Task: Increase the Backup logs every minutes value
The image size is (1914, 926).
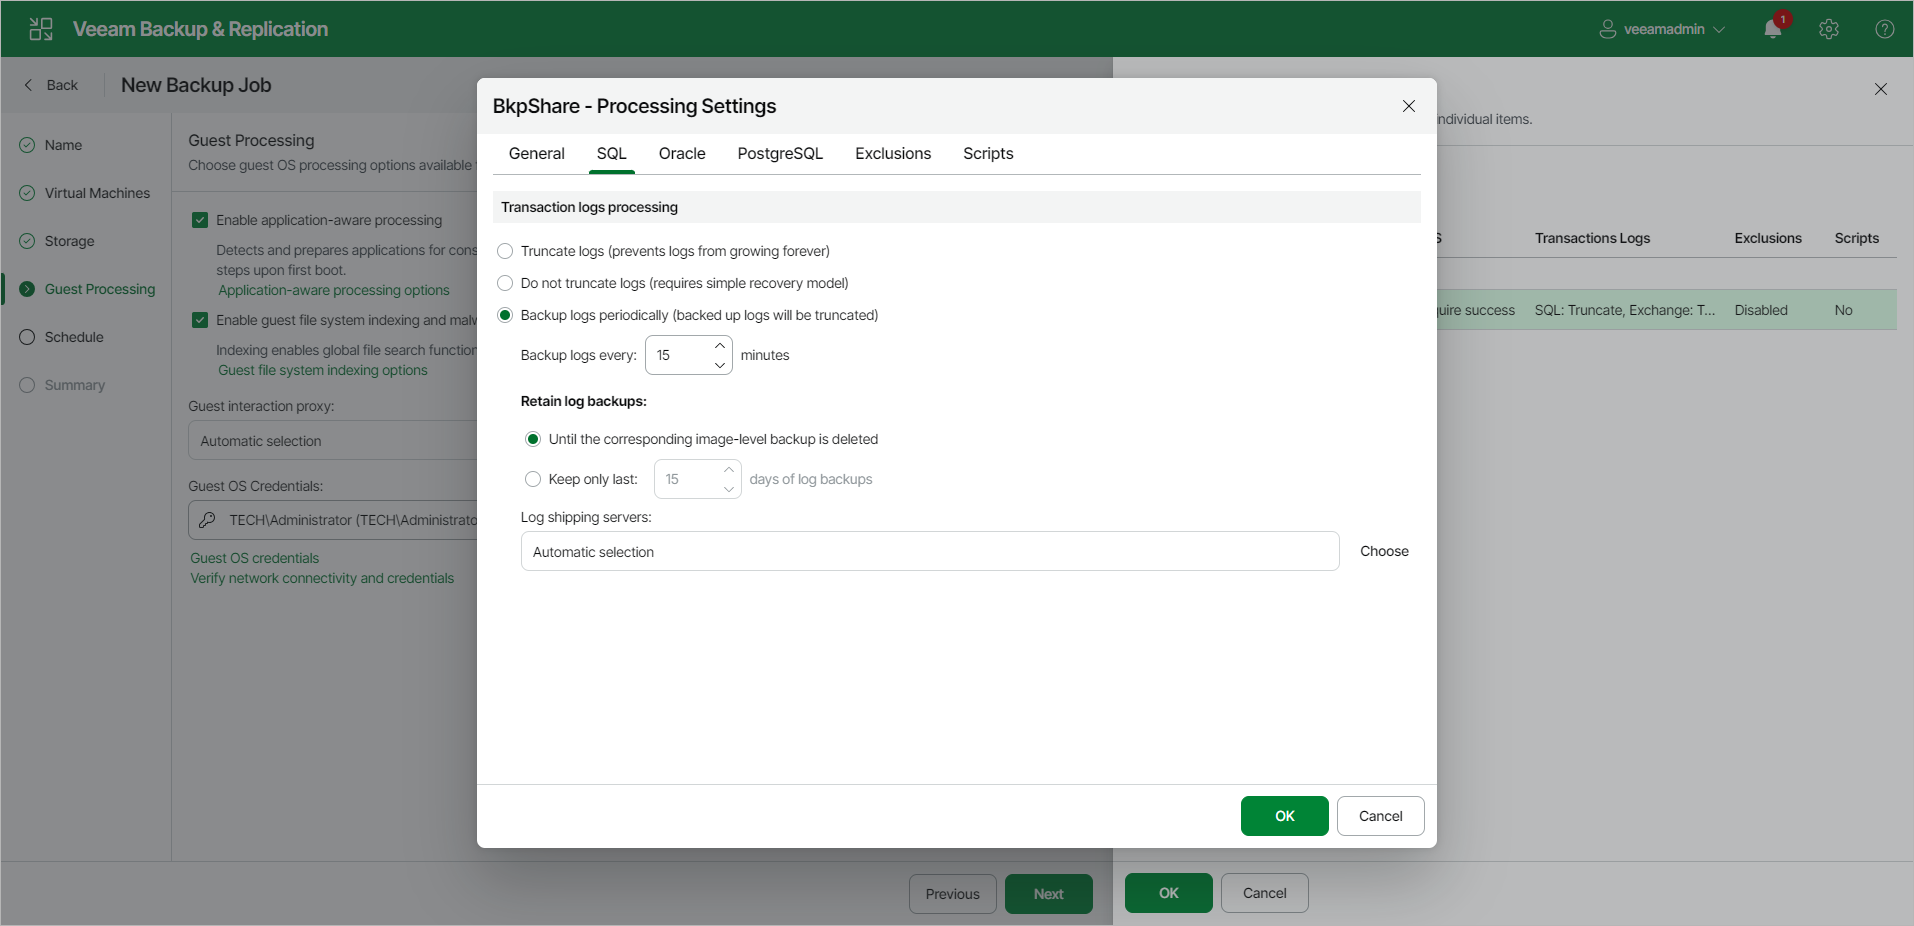Action: 720,346
